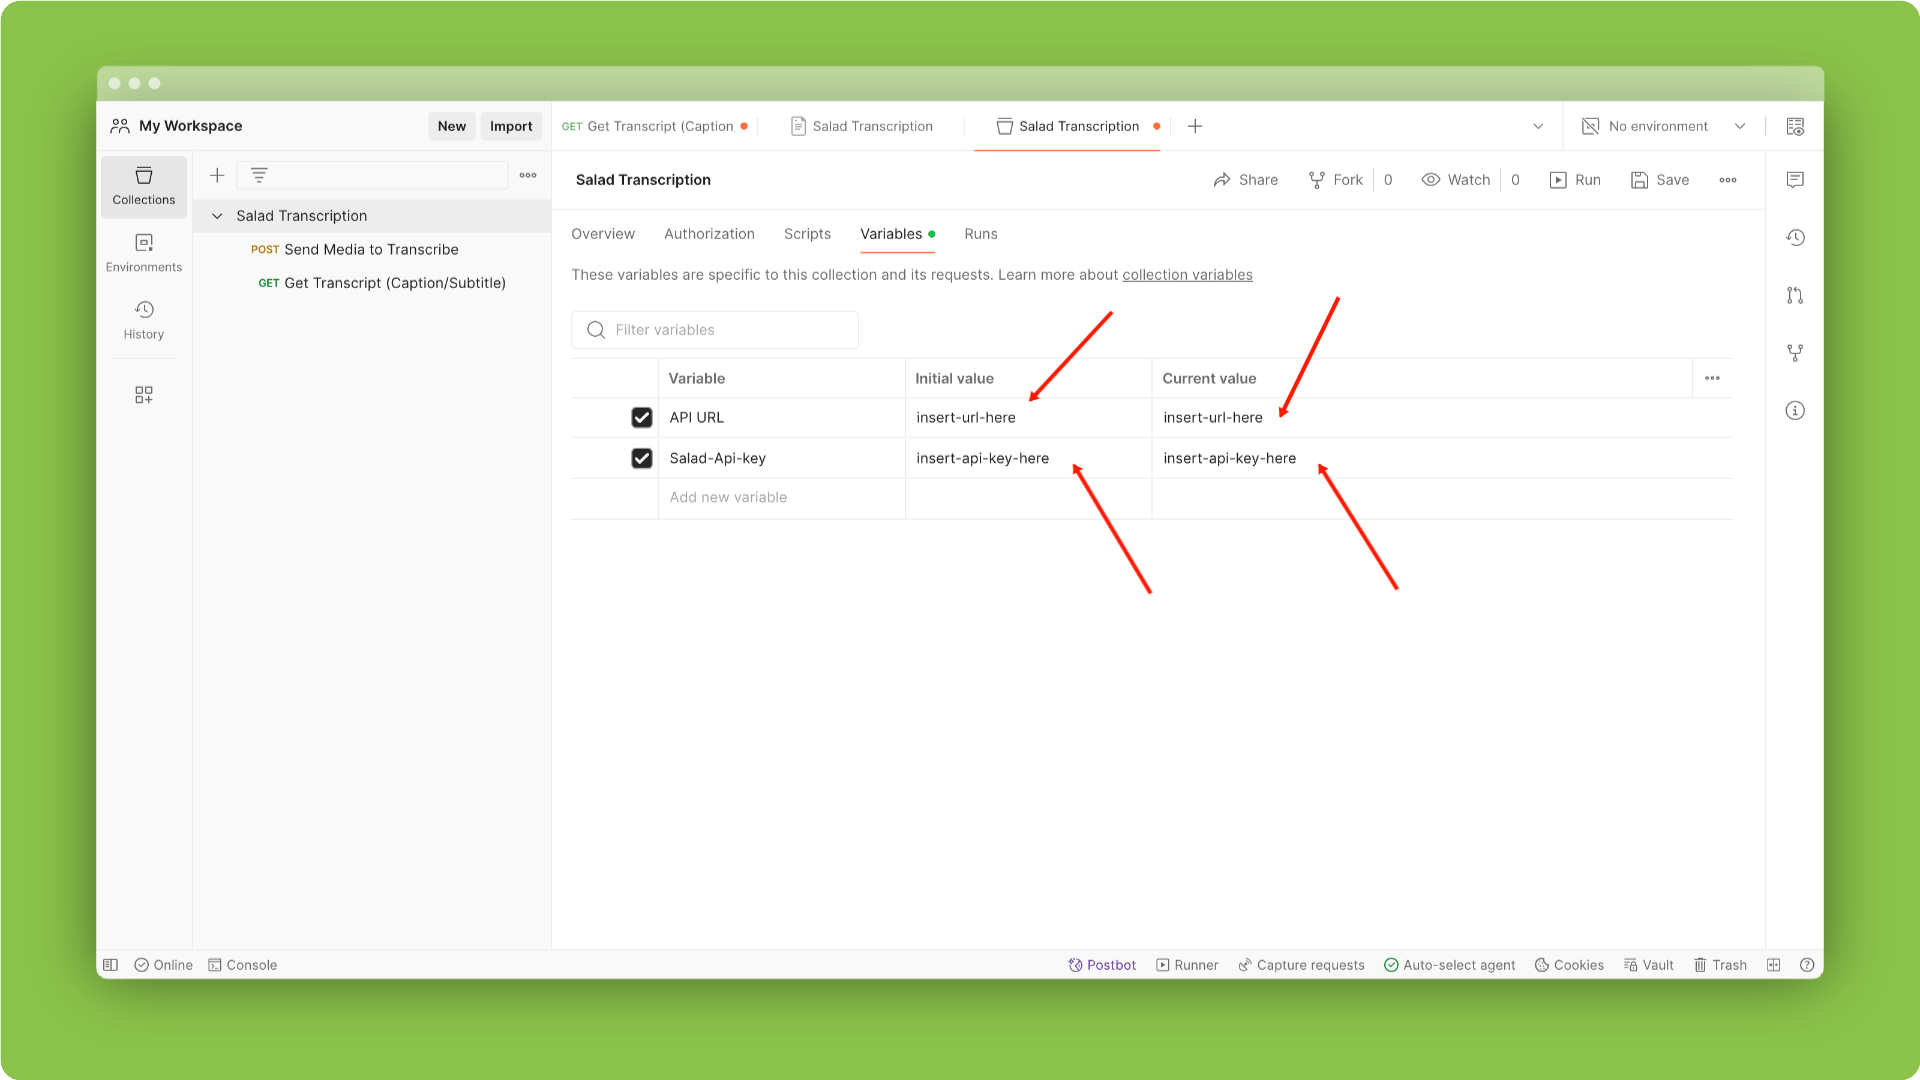The height and width of the screenshot is (1080, 1920).
Task: Open the collection variables link
Action: [1187, 275]
